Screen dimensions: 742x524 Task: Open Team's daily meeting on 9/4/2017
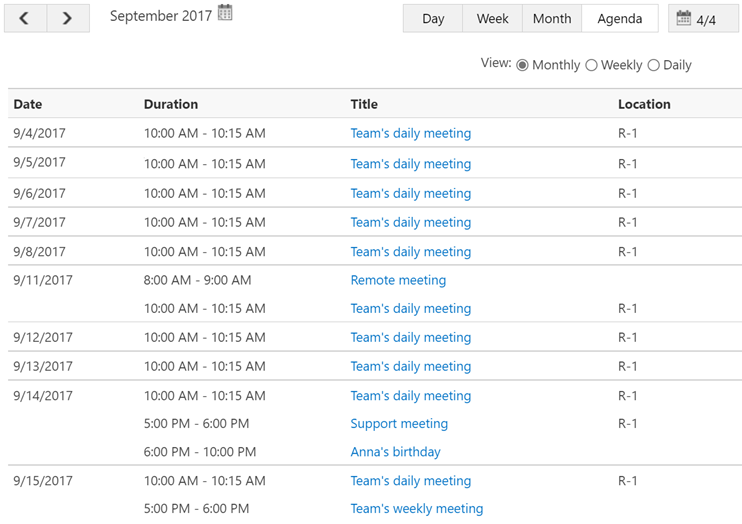pos(410,133)
